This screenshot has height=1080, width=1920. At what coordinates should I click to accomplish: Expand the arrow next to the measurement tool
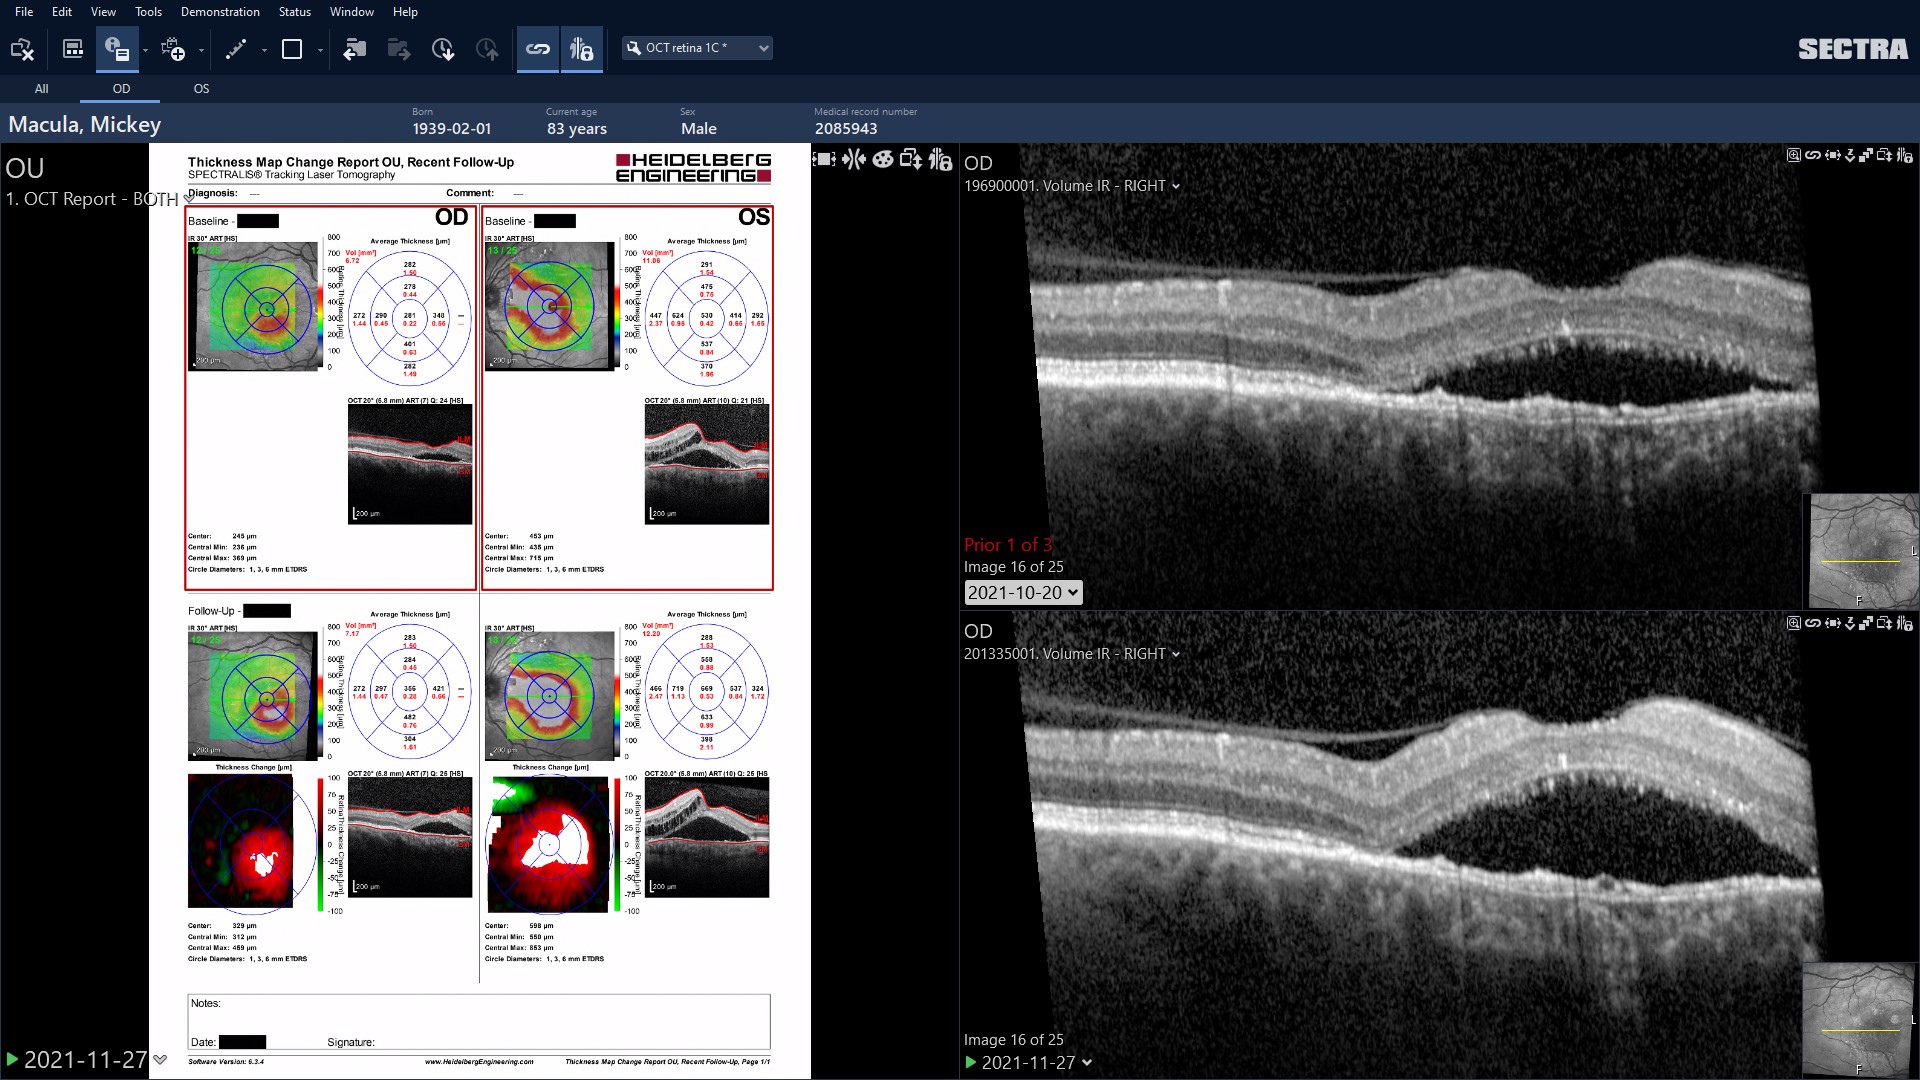click(263, 49)
